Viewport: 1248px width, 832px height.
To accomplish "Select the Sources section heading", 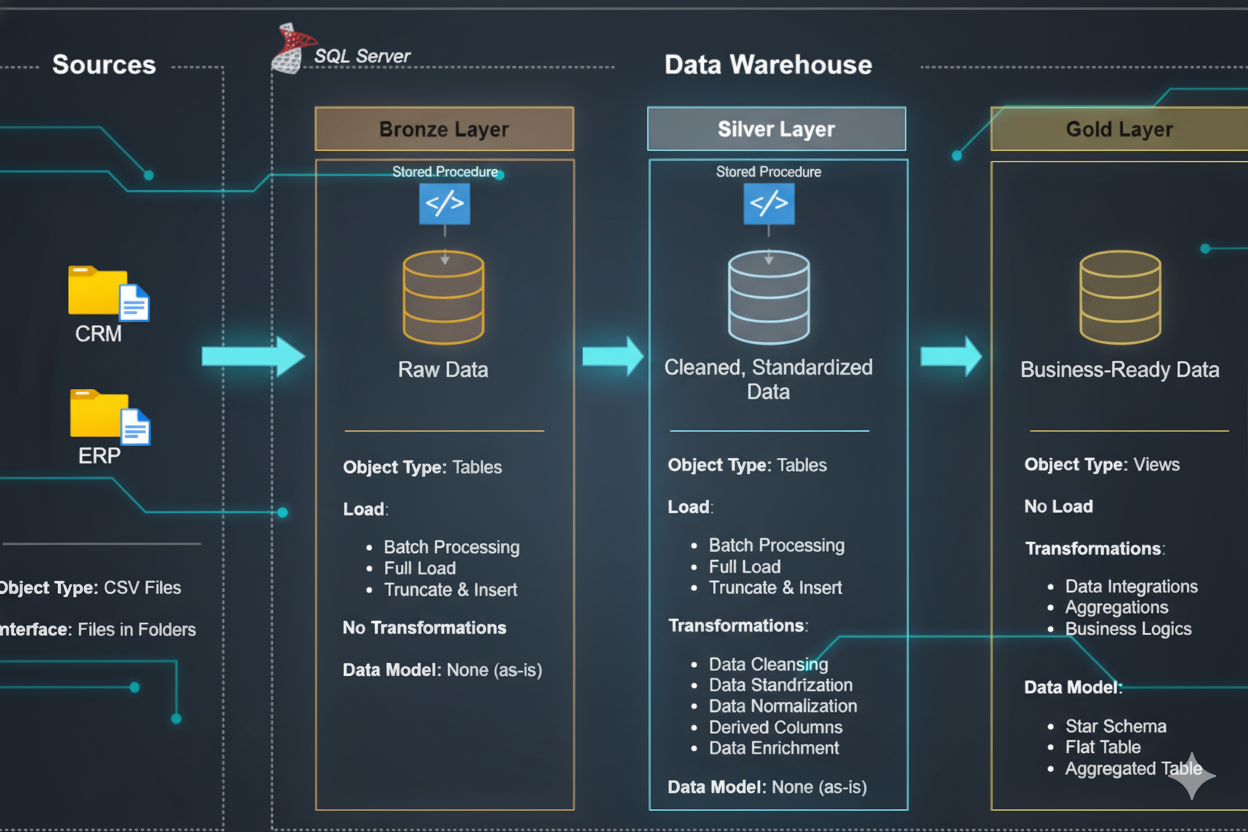I will (104, 64).
